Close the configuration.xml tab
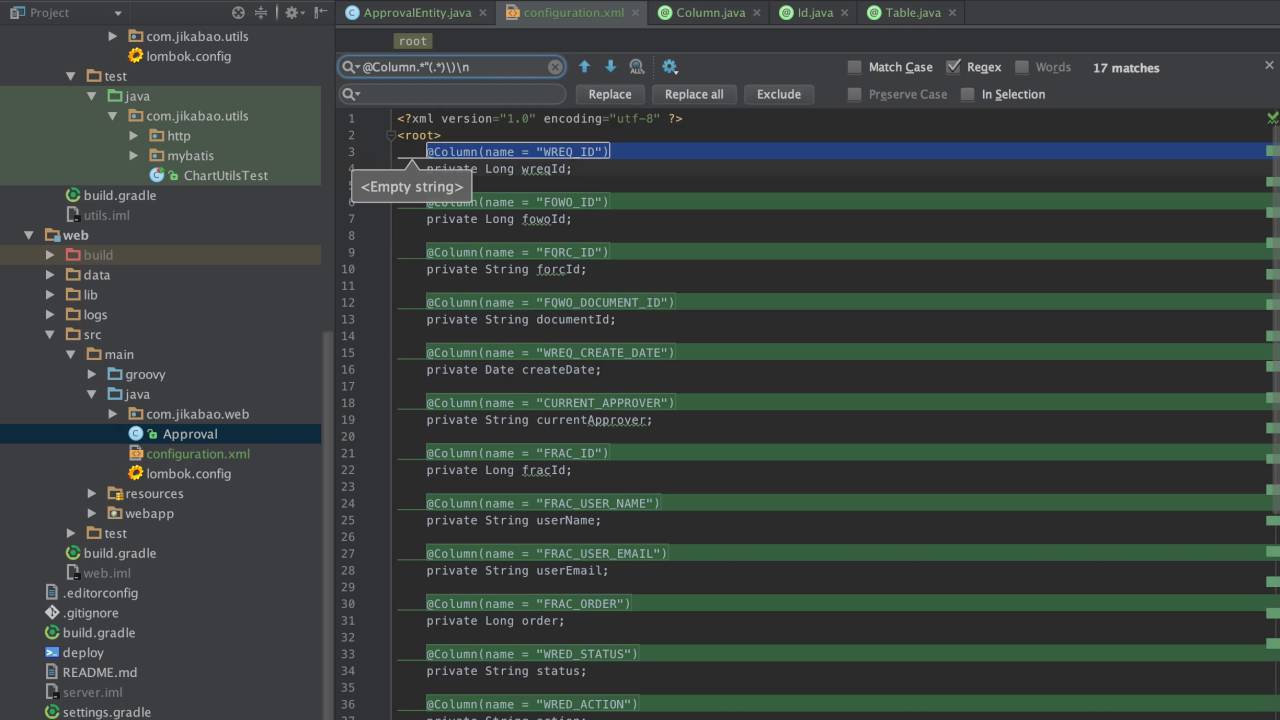Image resolution: width=1280 pixels, height=720 pixels. (x=637, y=13)
